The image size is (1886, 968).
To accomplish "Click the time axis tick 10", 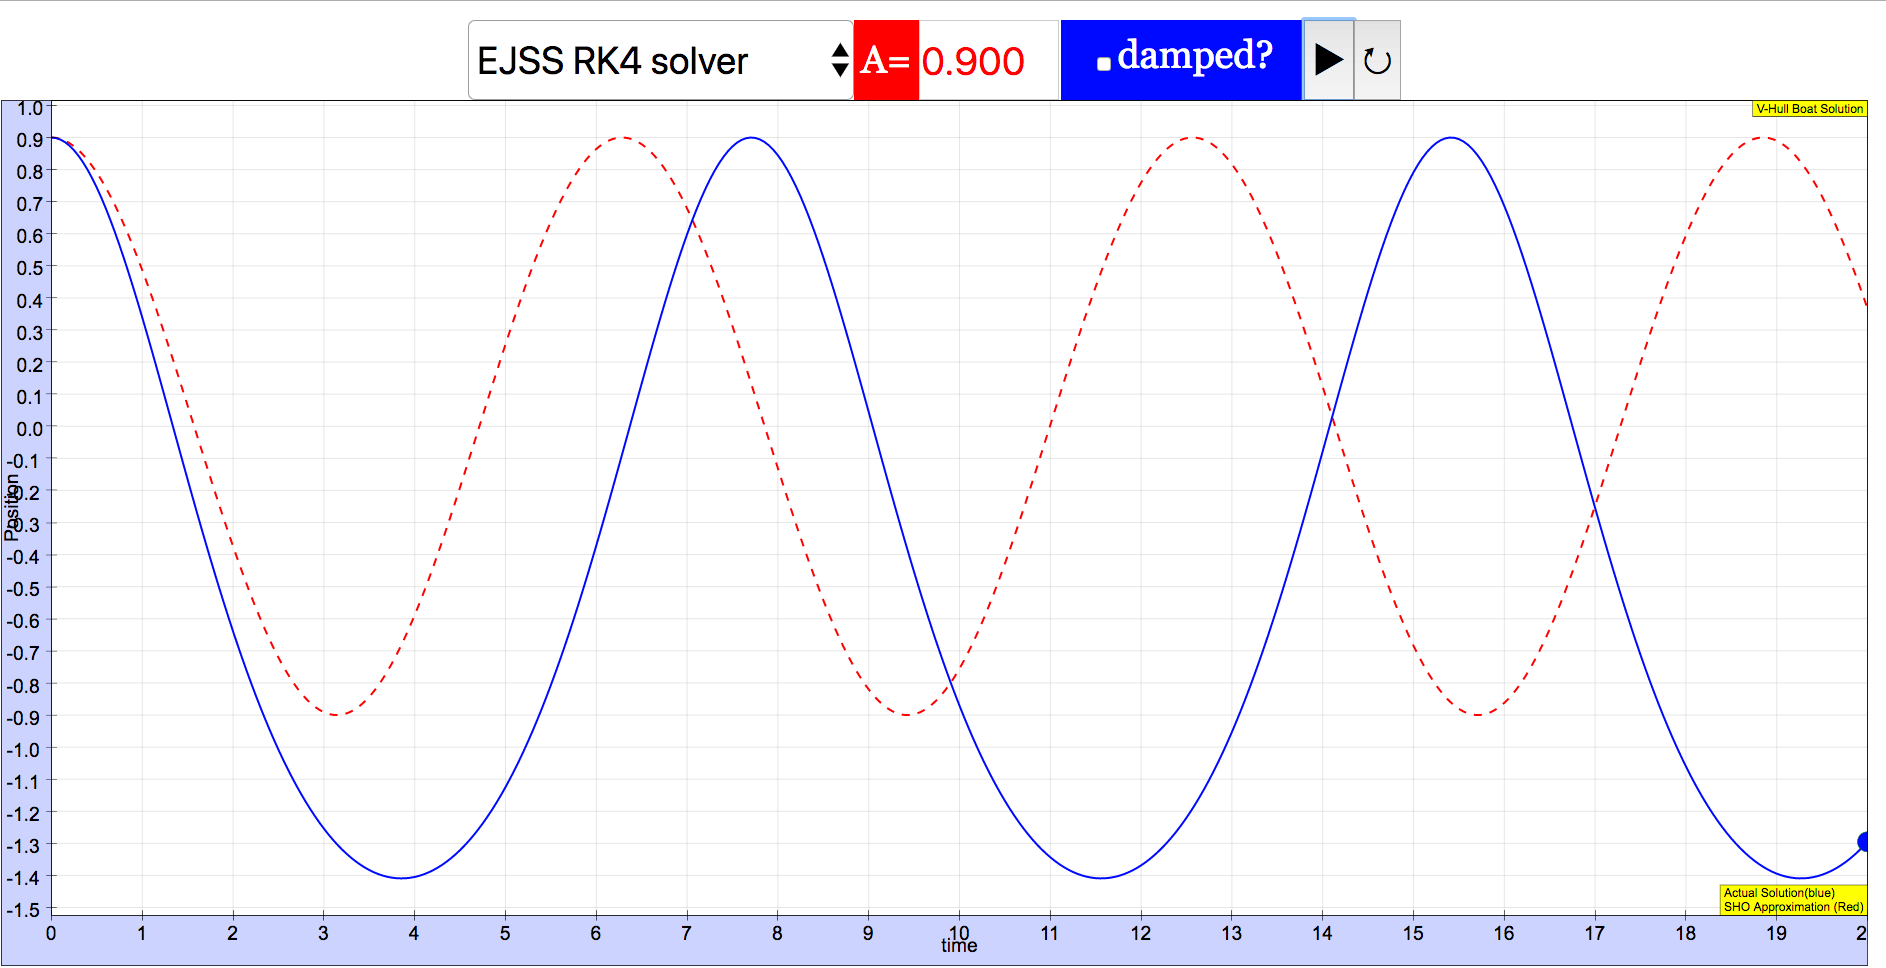I will (959, 932).
